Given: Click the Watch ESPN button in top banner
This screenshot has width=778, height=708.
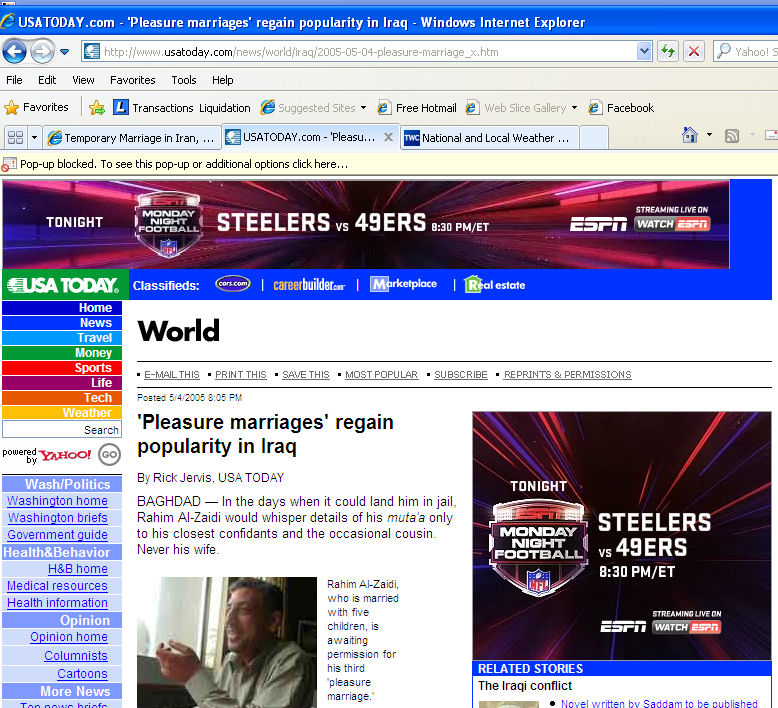Looking at the screenshot, I should tap(672, 224).
